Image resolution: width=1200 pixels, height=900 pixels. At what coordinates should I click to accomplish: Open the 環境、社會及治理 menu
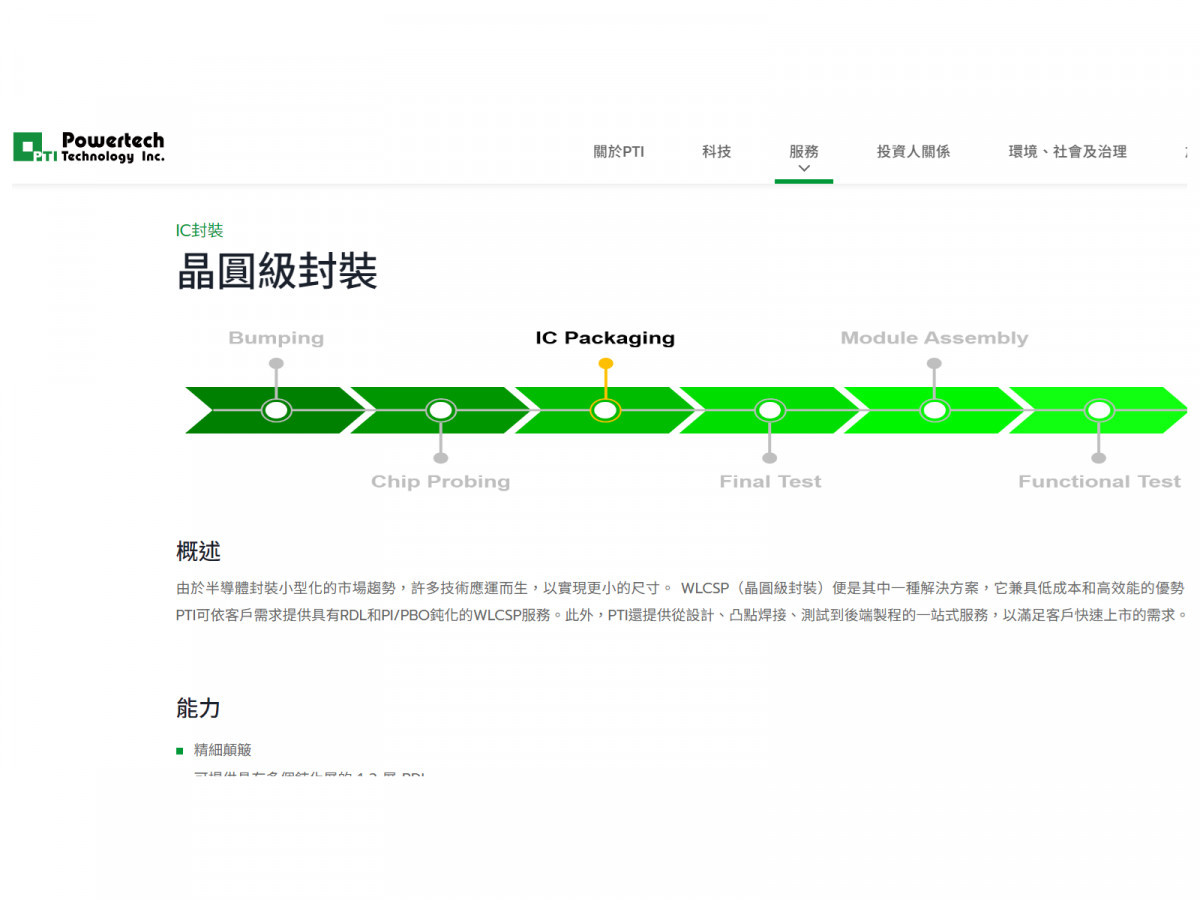click(x=1067, y=152)
